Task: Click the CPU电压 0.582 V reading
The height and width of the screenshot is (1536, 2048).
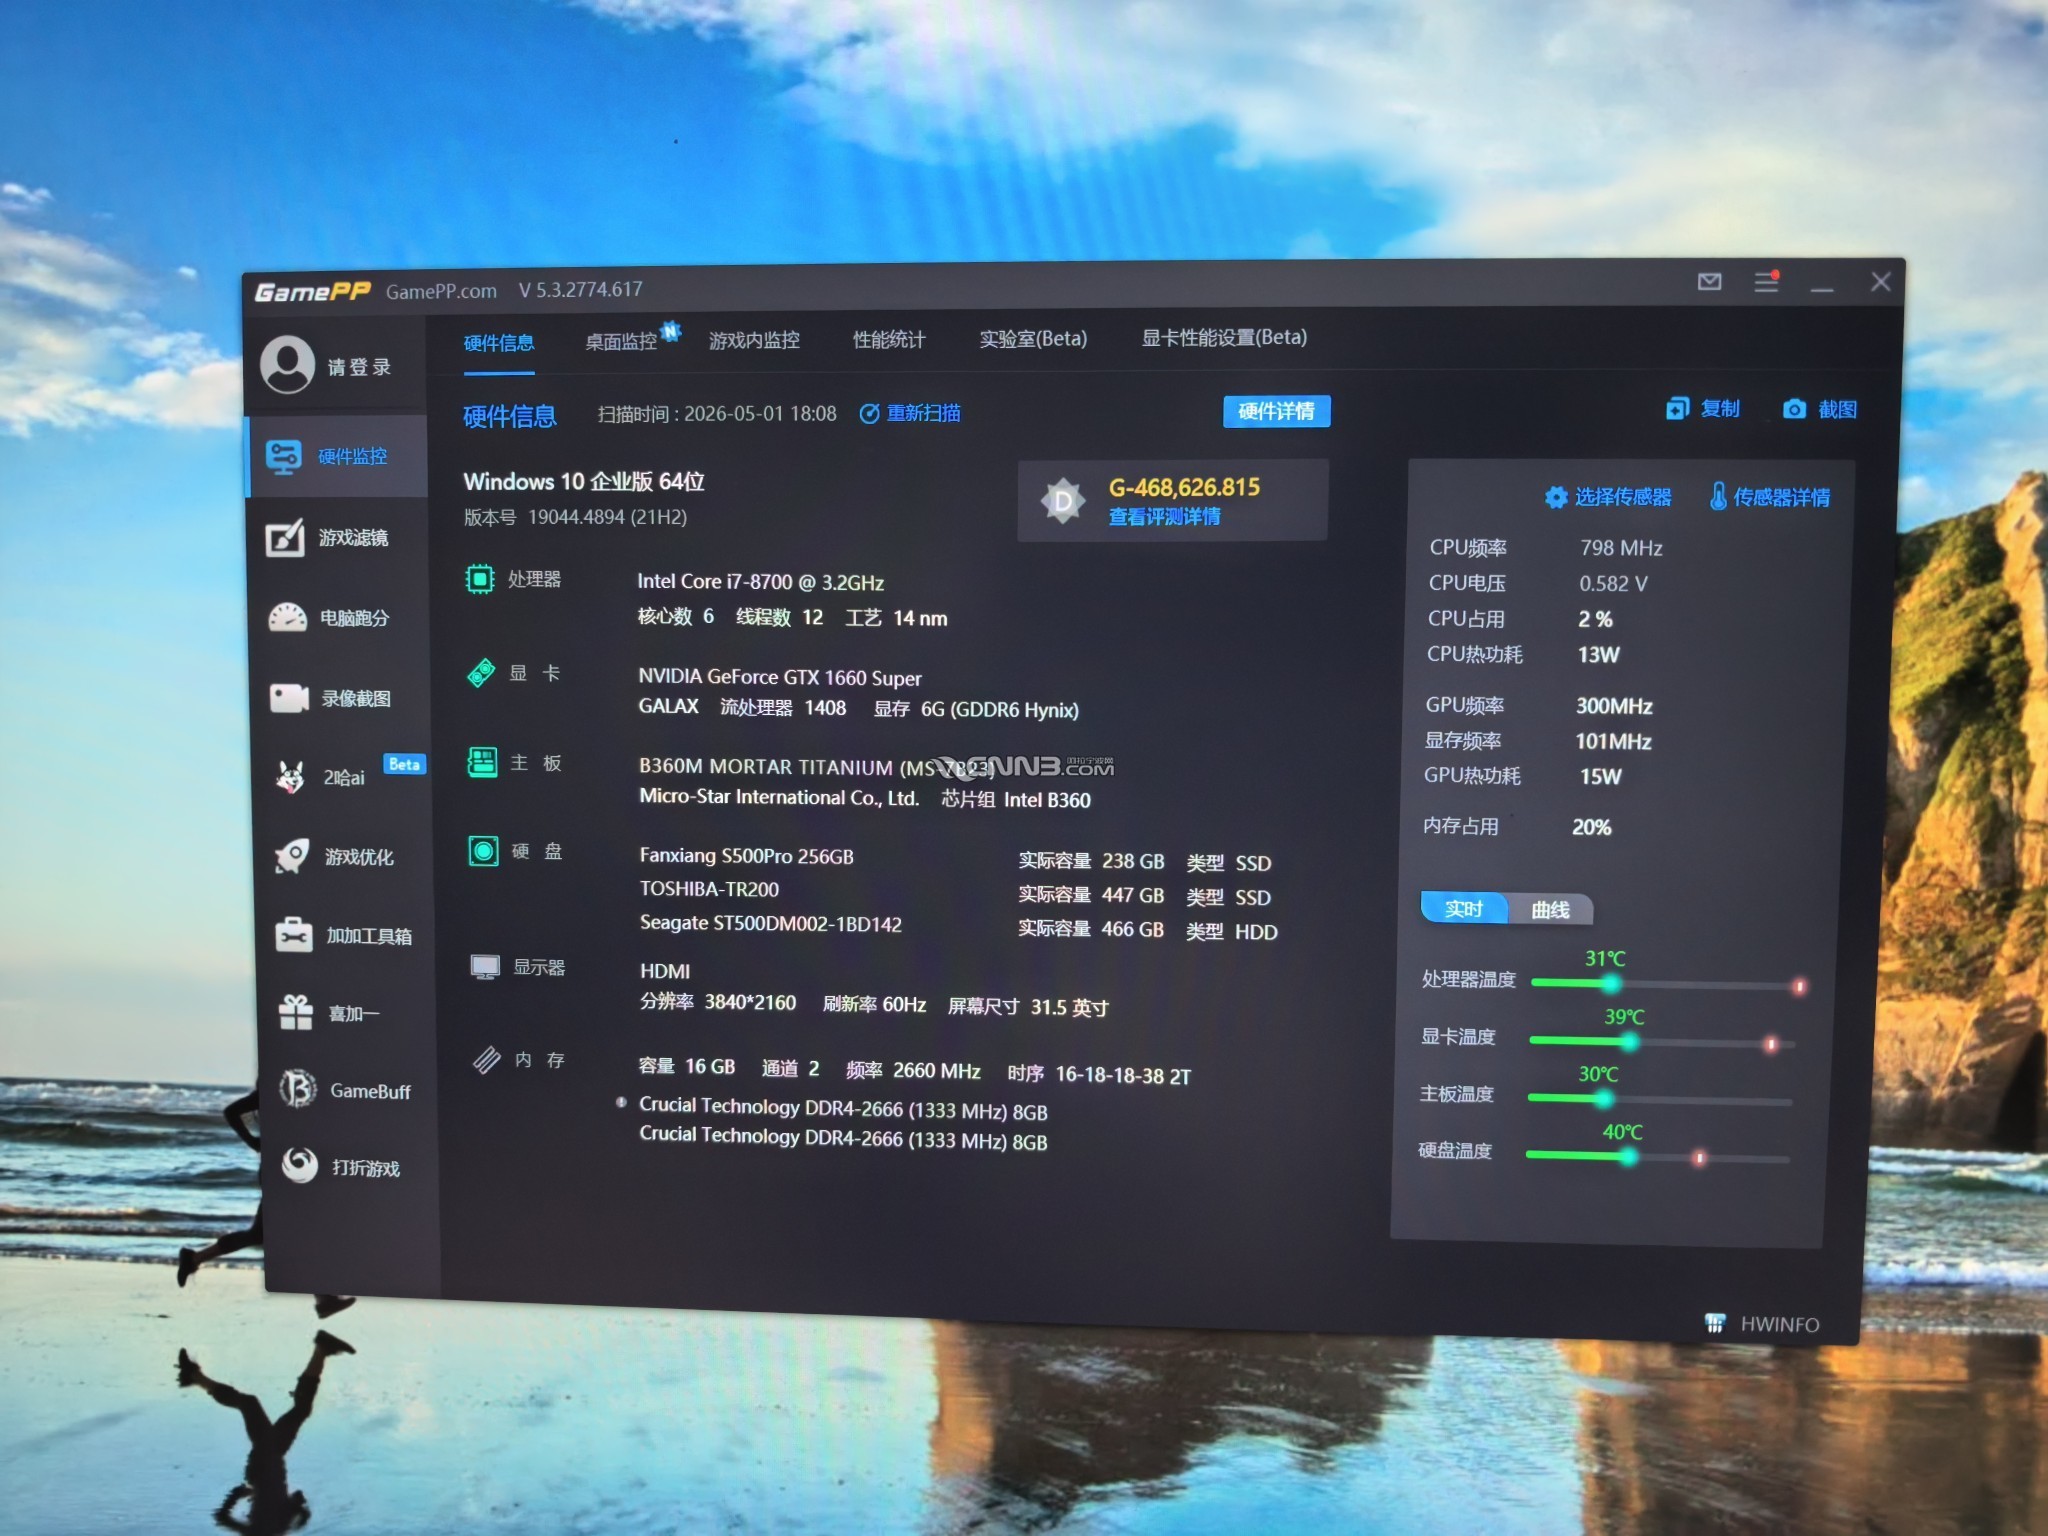Action: (1538, 583)
